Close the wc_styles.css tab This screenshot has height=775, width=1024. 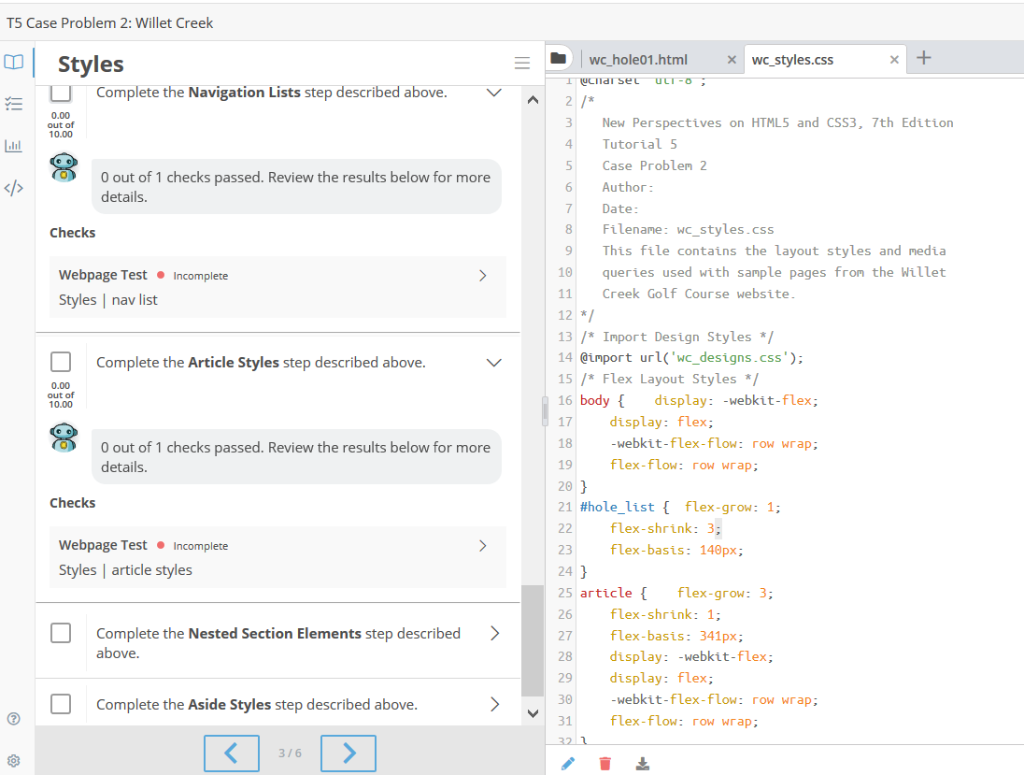tap(894, 59)
